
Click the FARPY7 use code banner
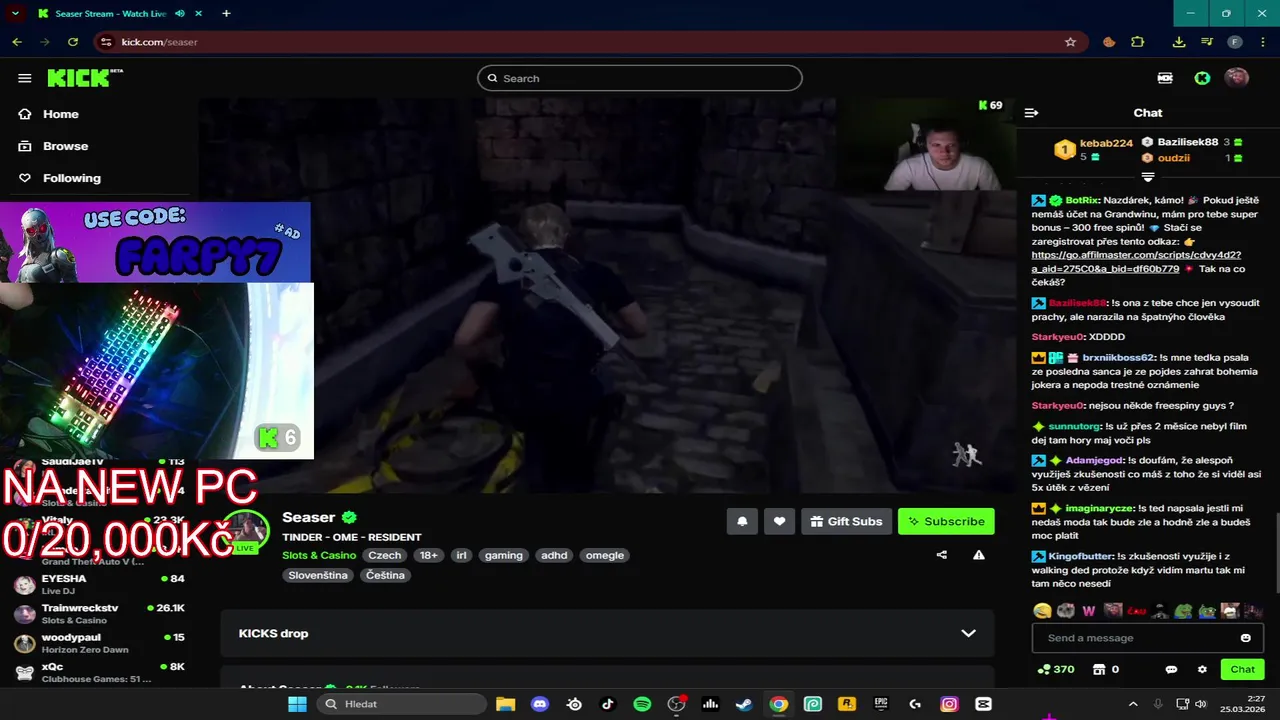click(x=156, y=242)
